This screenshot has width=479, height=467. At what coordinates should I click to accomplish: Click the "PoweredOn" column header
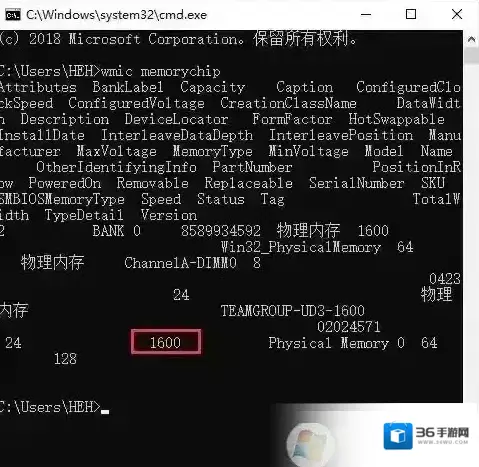click(x=65, y=183)
